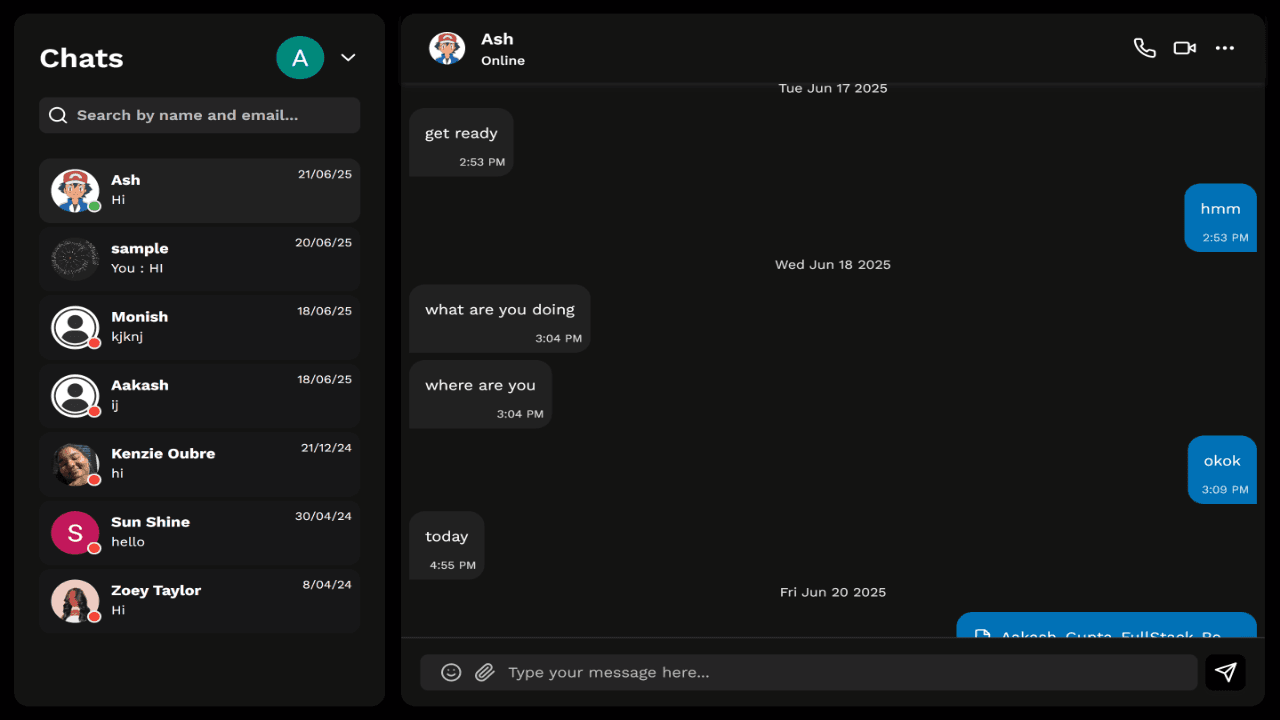Click Ash's avatar in the chat header
1280x720 pixels.
(x=447, y=47)
